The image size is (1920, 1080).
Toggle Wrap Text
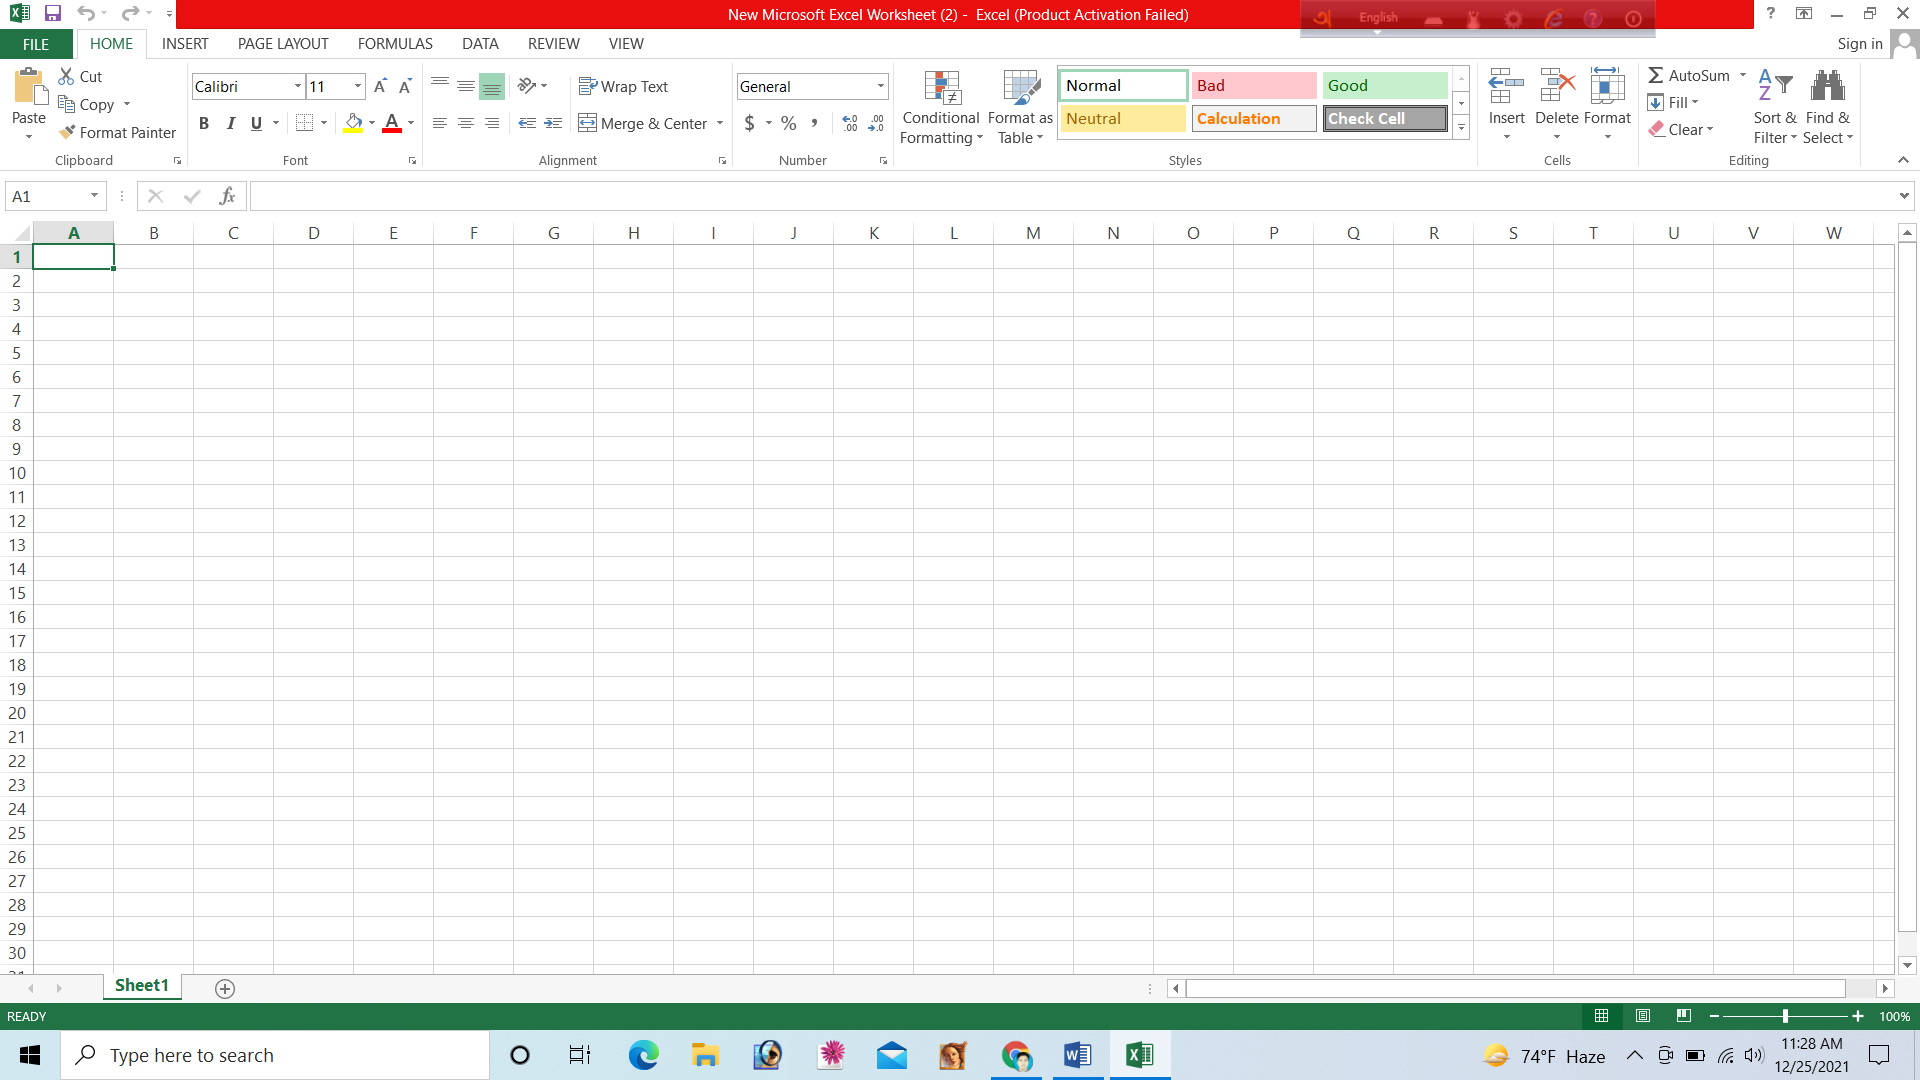(624, 86)
